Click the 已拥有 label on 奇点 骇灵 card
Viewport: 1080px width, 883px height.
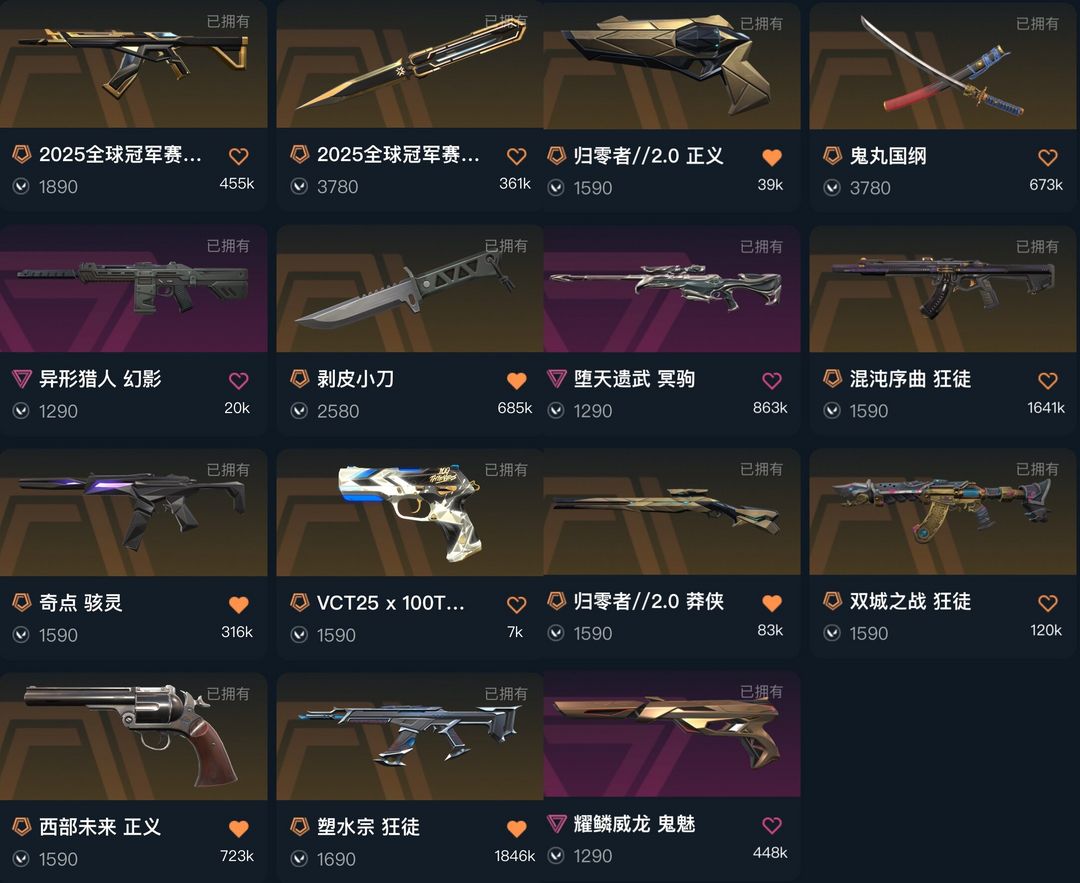coord(228,470)
